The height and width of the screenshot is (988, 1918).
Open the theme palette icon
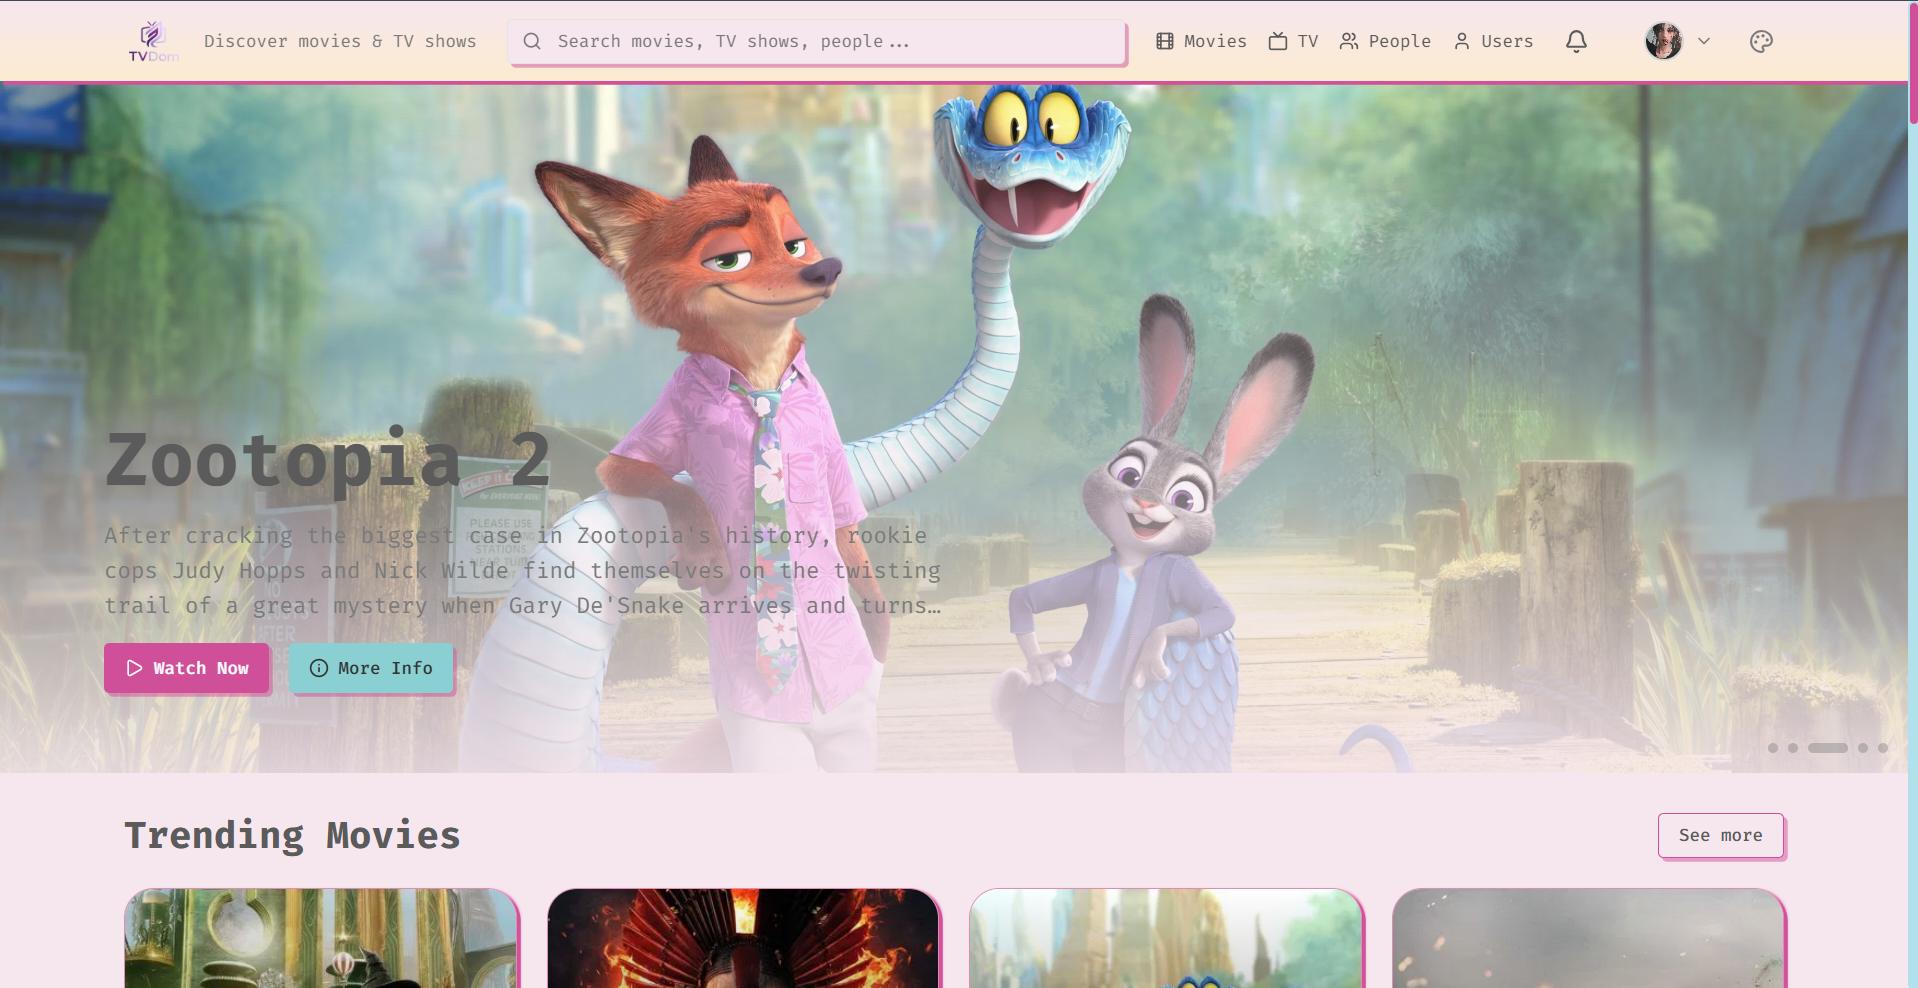pos(1761,41)
